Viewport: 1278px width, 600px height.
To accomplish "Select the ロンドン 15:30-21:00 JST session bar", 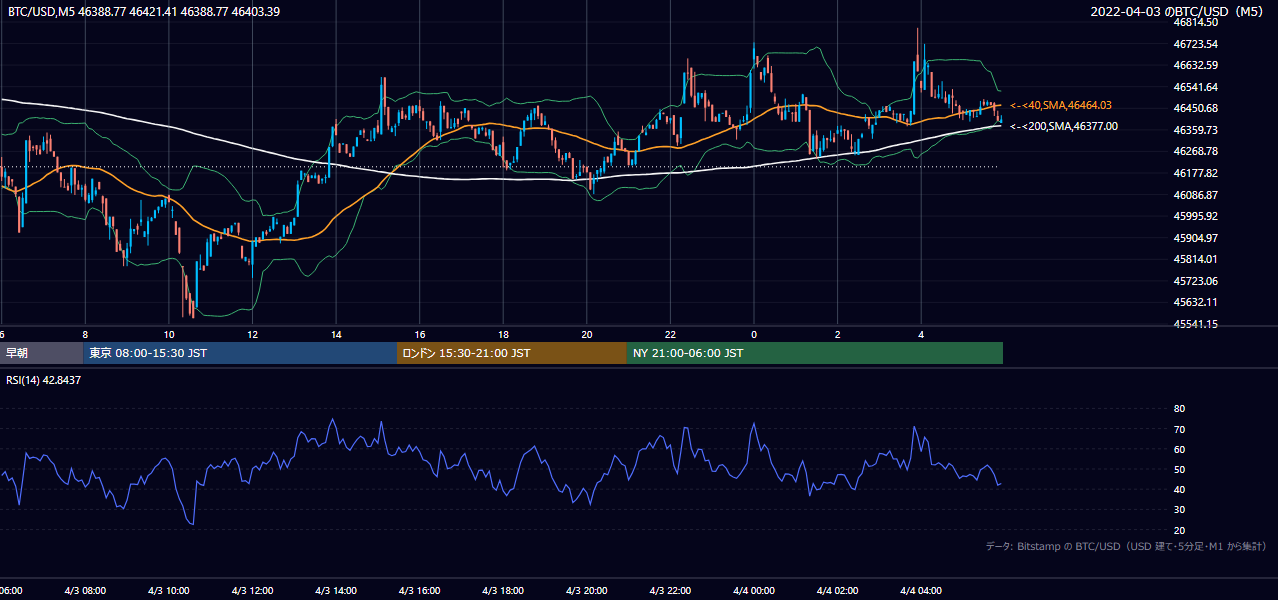I will pyautogui.click(x=512, y=353).
